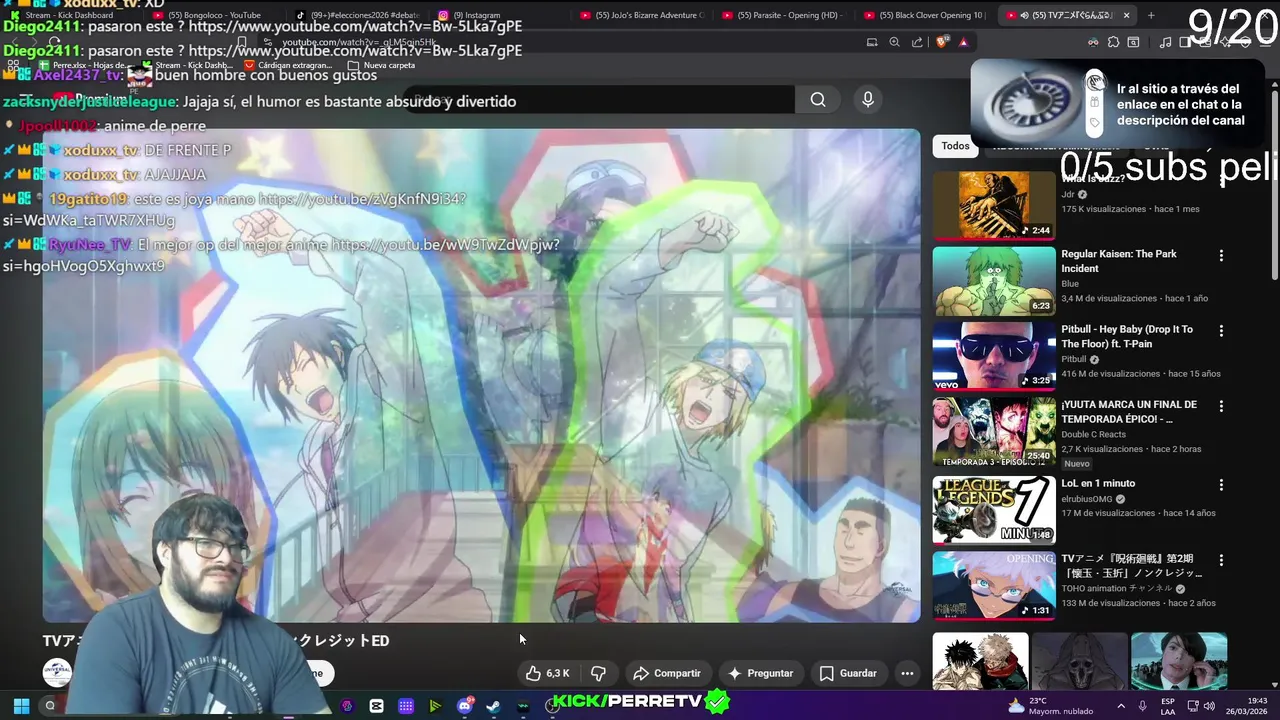Switch to Parasite - Opening (HD) tab
Screen dimensions: 1280x720
coord(785,15)
